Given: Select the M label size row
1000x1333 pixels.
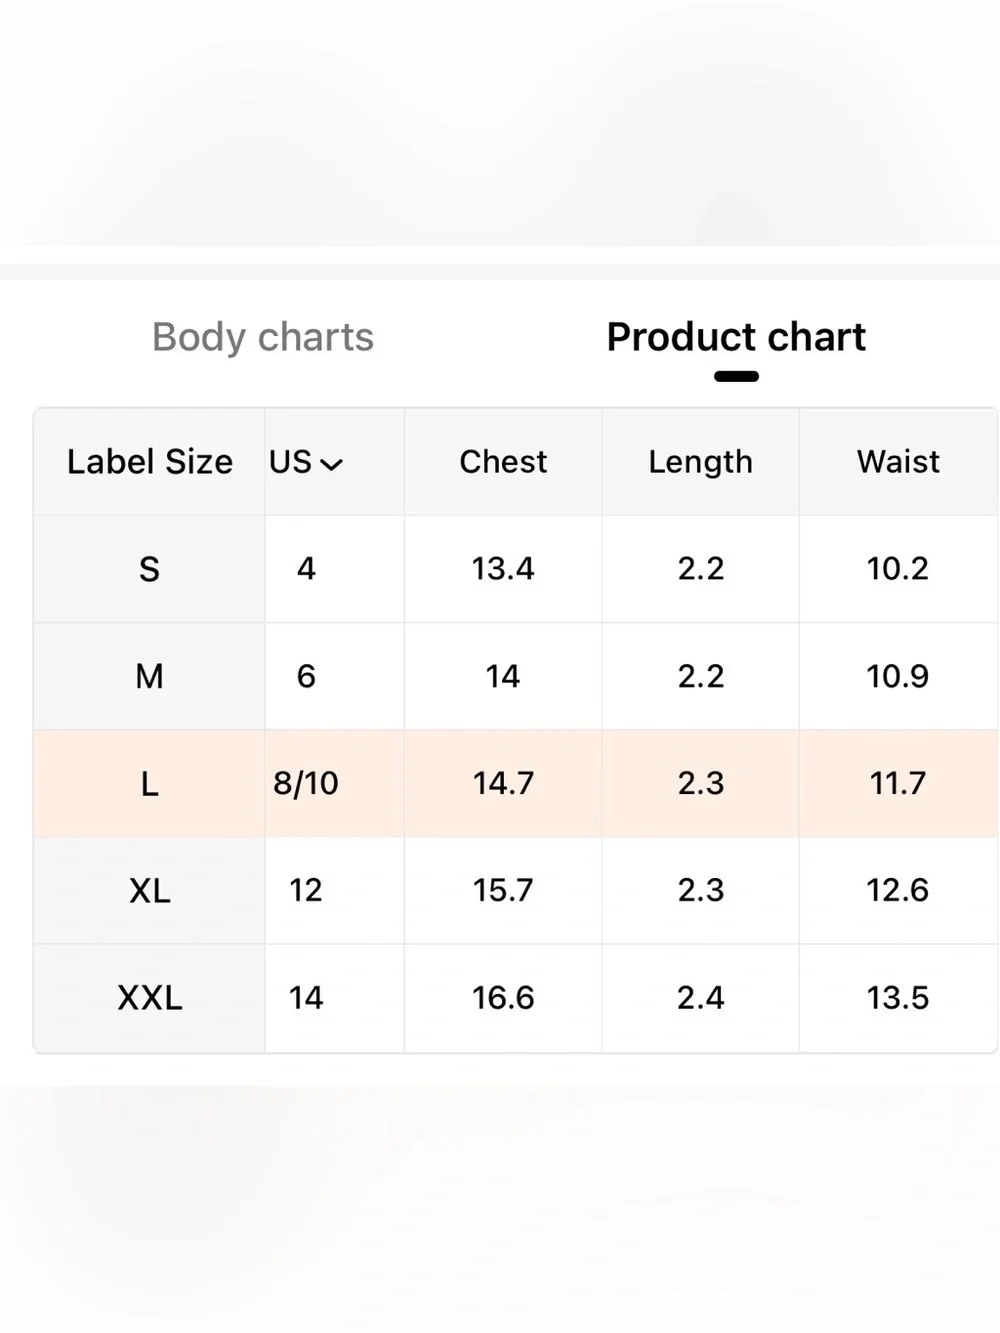Looking at the screenshot, I should pos(516,676).
